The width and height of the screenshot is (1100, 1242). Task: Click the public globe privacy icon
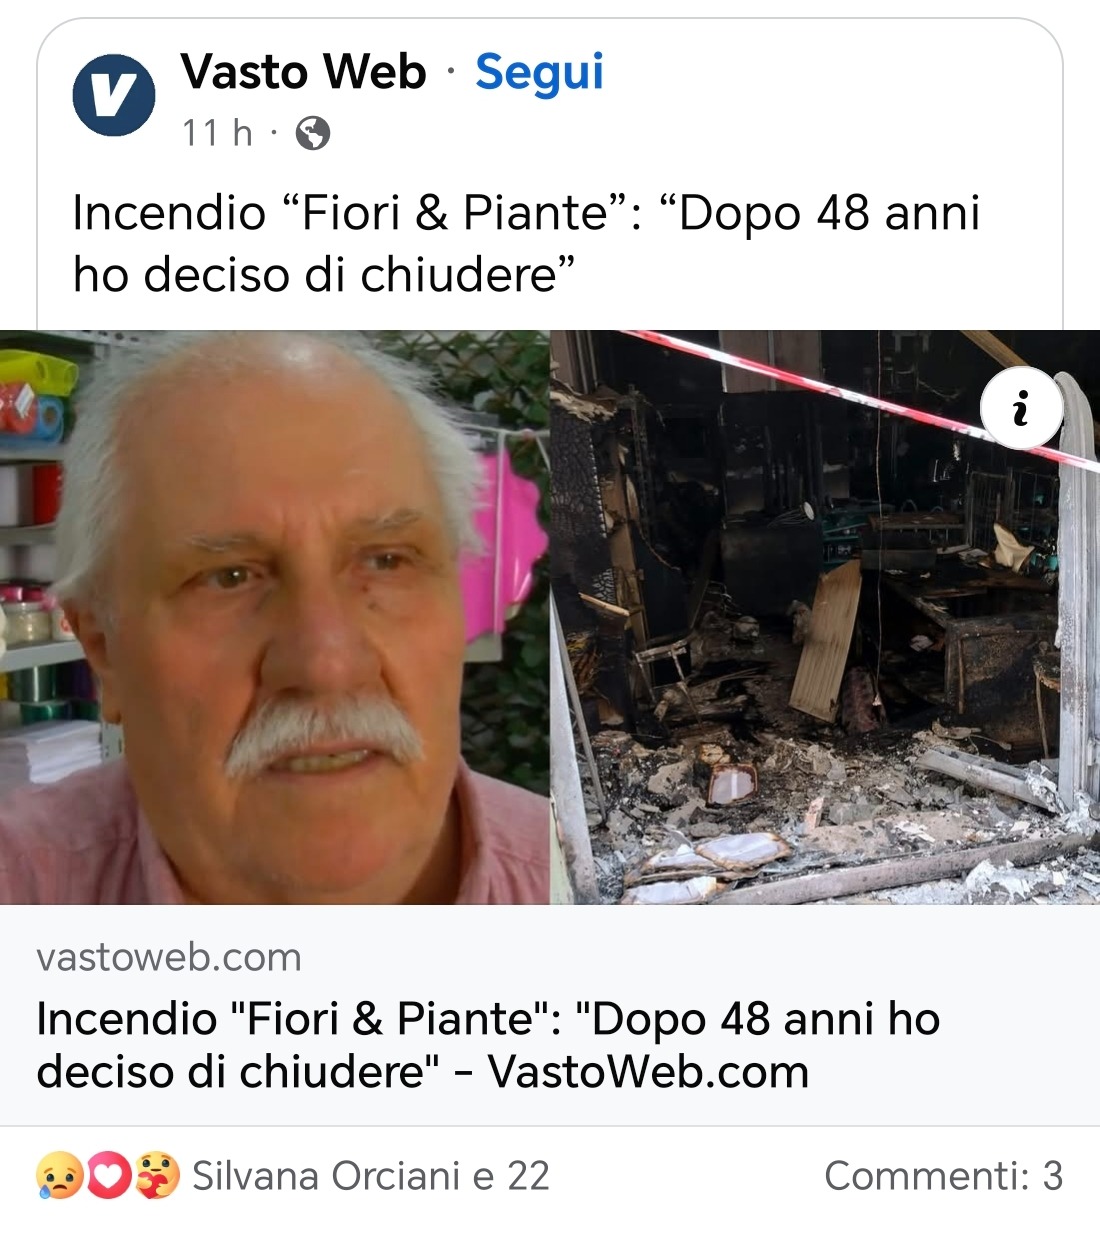tap(313, 133)
